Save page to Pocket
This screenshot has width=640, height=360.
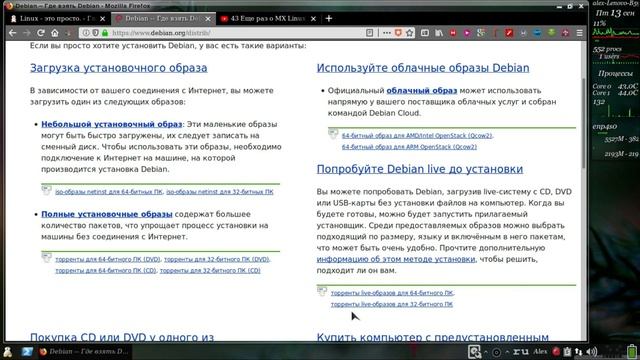398,33
